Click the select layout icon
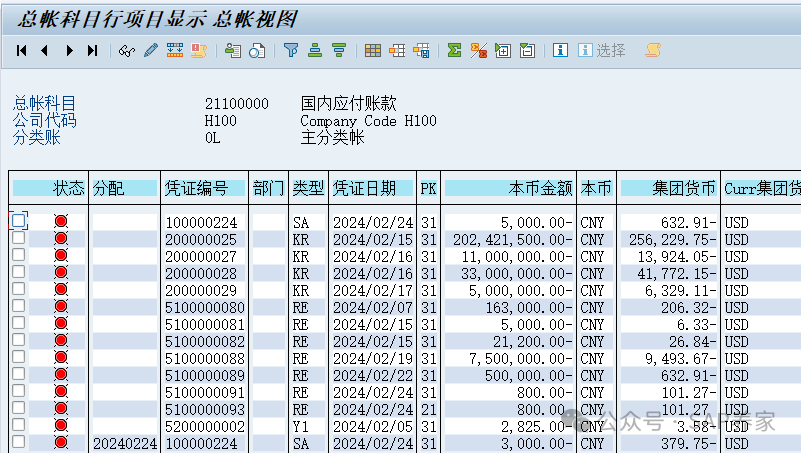 397,51
